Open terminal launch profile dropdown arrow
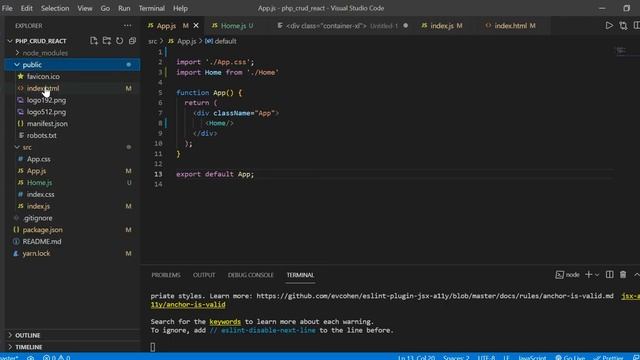 click(x=597, y=275)
